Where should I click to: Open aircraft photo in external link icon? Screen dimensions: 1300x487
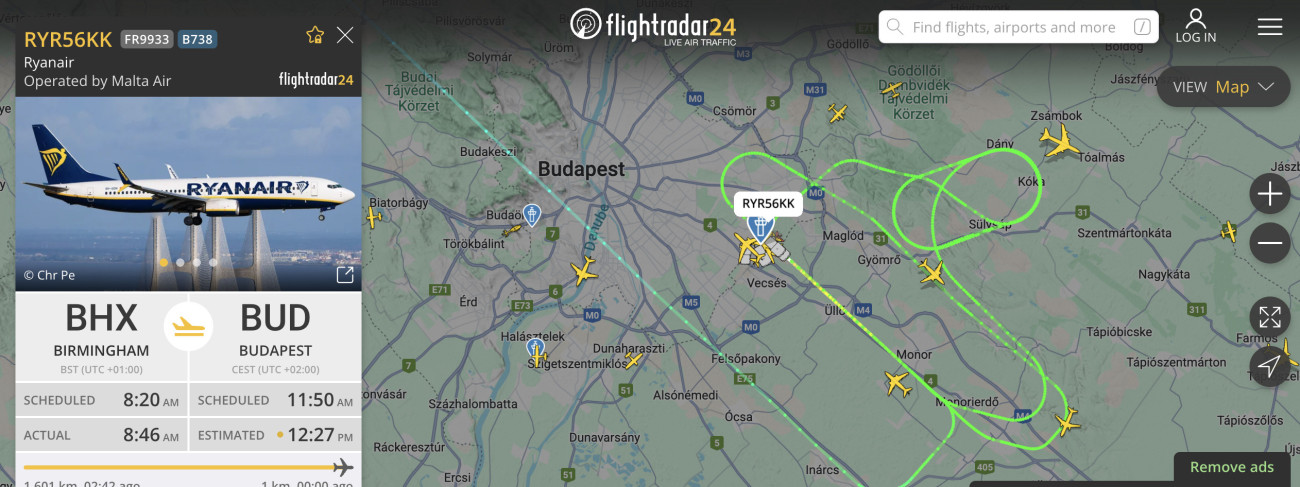click(x=344, y=275)
